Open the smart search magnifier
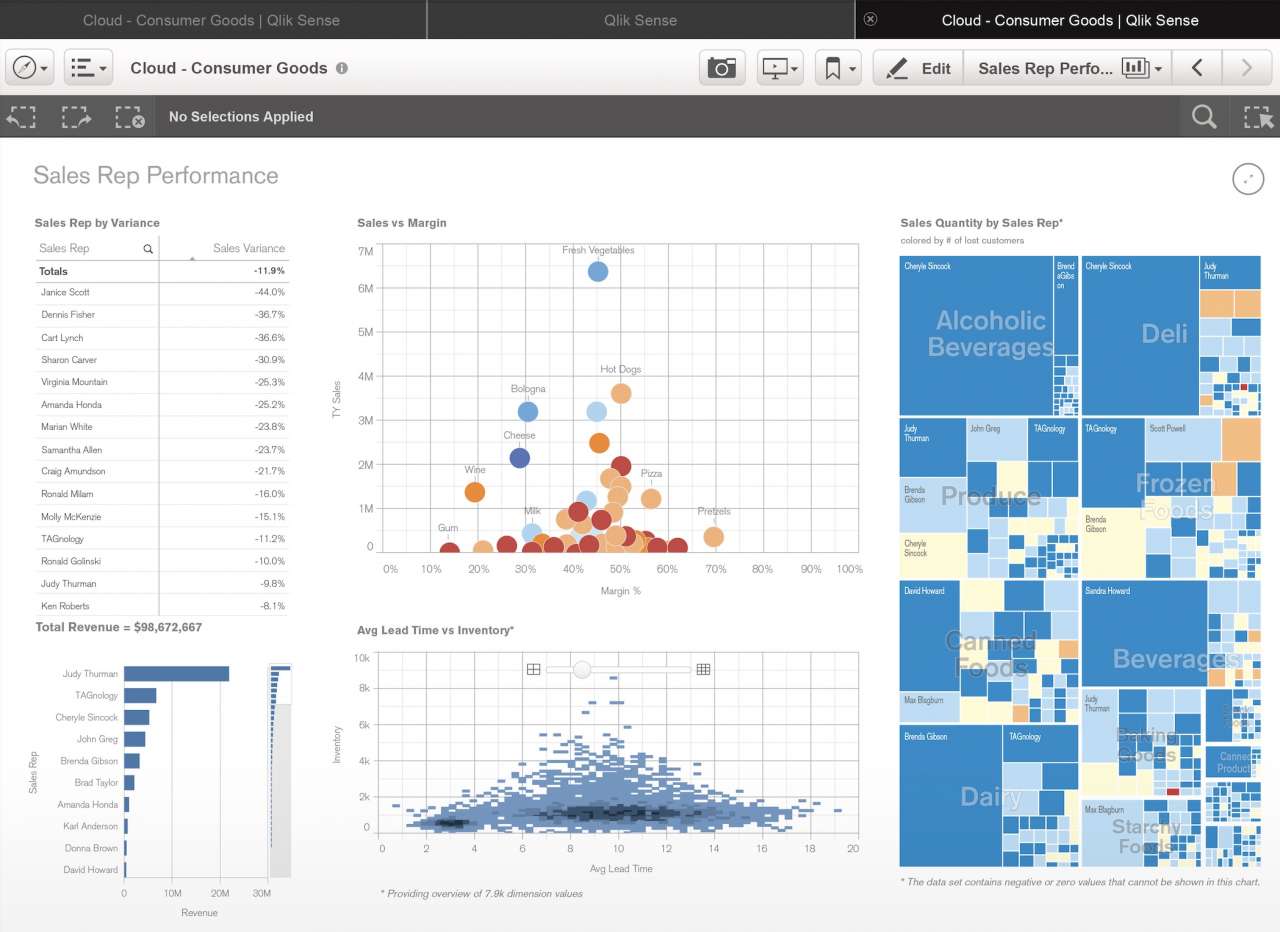 click(x=1204, y=117)
